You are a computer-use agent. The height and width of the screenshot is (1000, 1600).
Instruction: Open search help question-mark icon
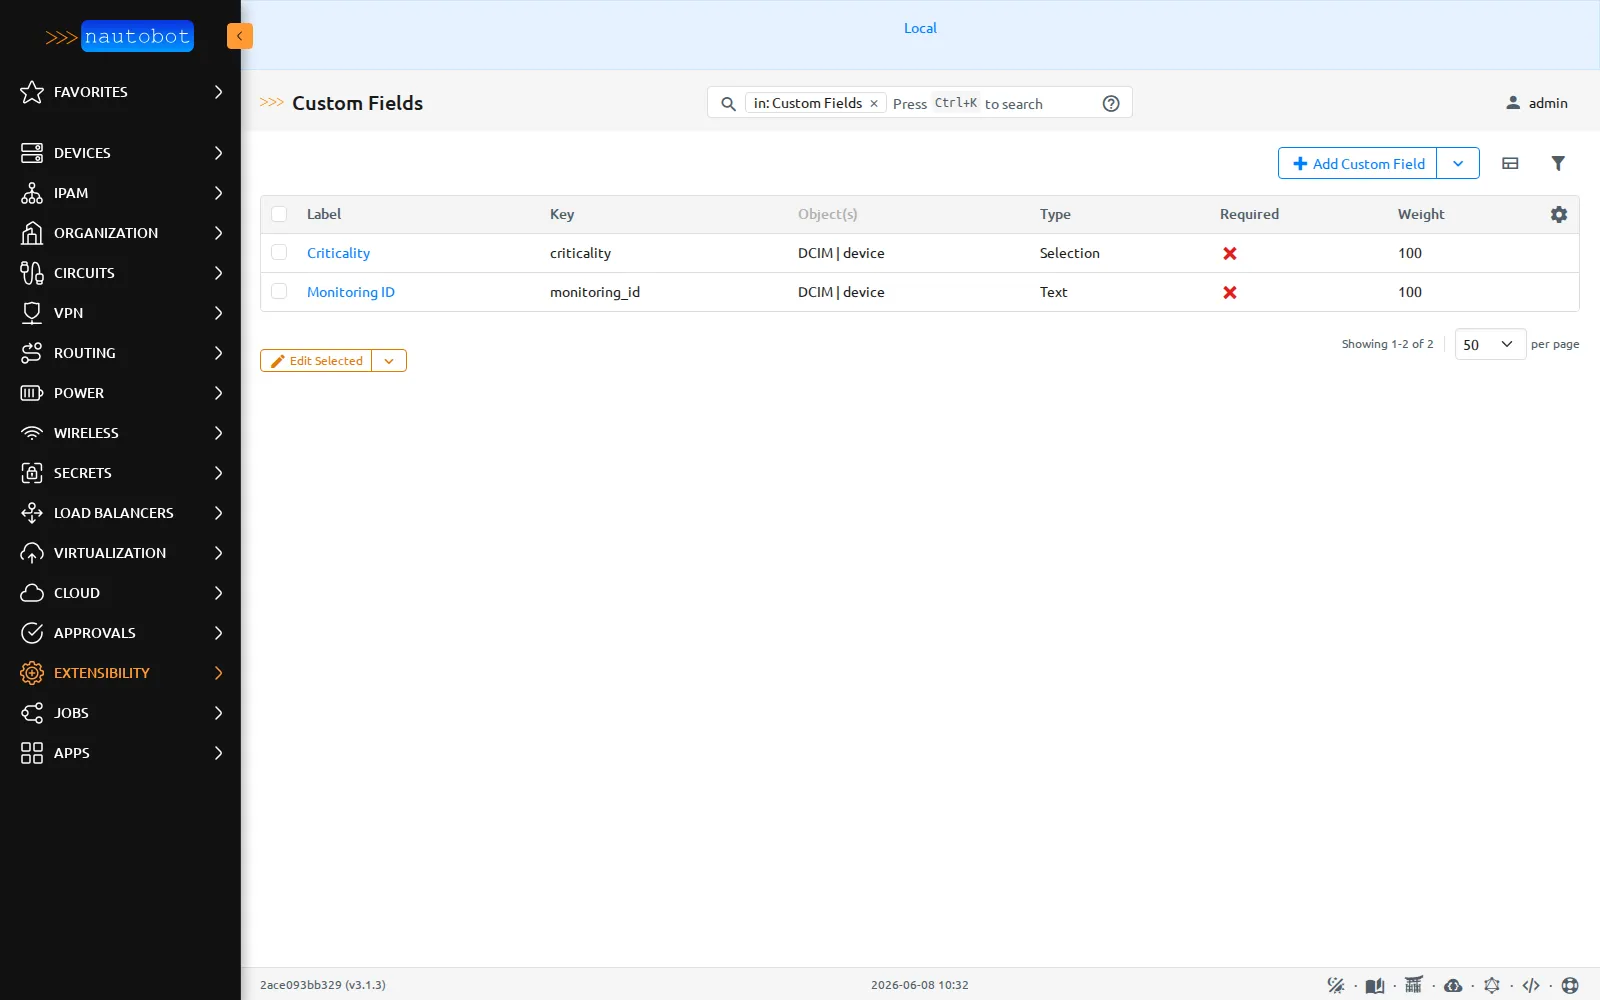click(x=1111, y=104)
